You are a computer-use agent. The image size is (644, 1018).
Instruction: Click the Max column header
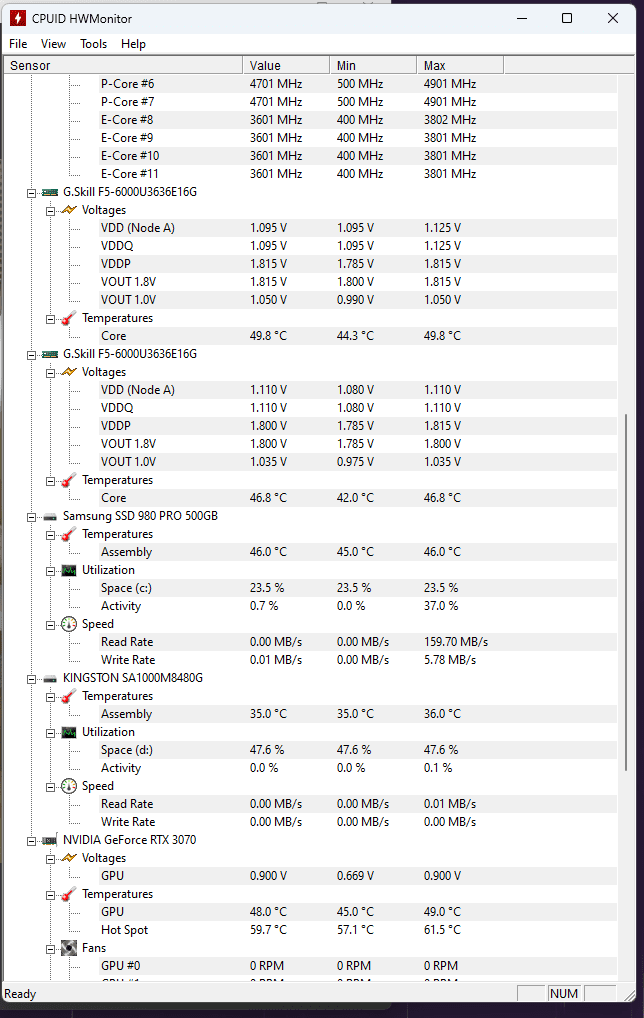[x=460, y=66]
